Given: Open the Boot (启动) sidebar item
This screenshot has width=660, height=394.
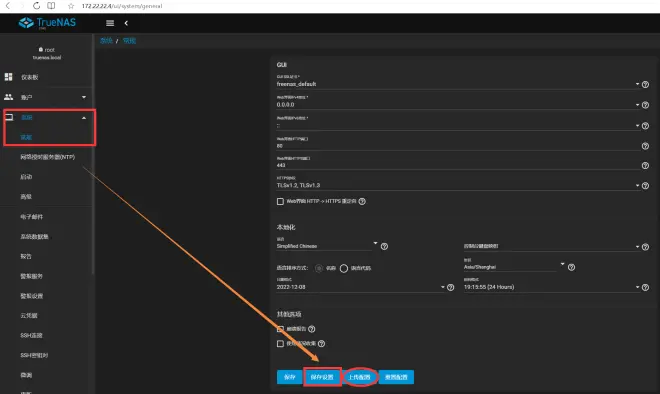Looking at the screenshot, I should [26, 177].
